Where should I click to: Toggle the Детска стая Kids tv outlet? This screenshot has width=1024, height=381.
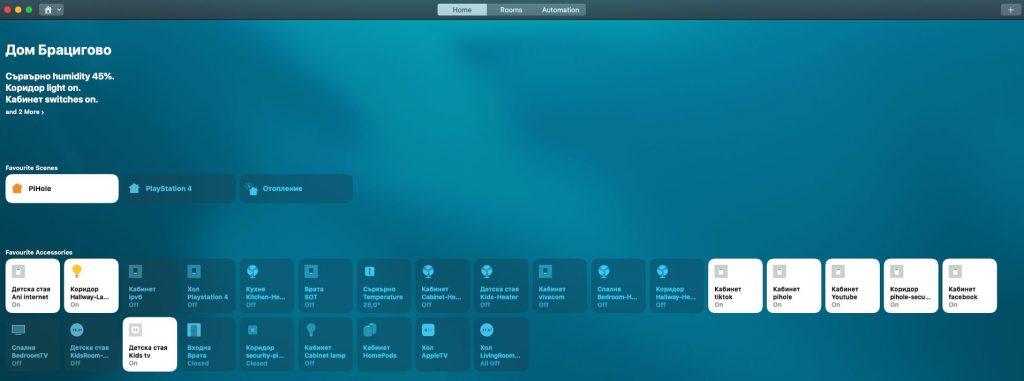(150, 344)
